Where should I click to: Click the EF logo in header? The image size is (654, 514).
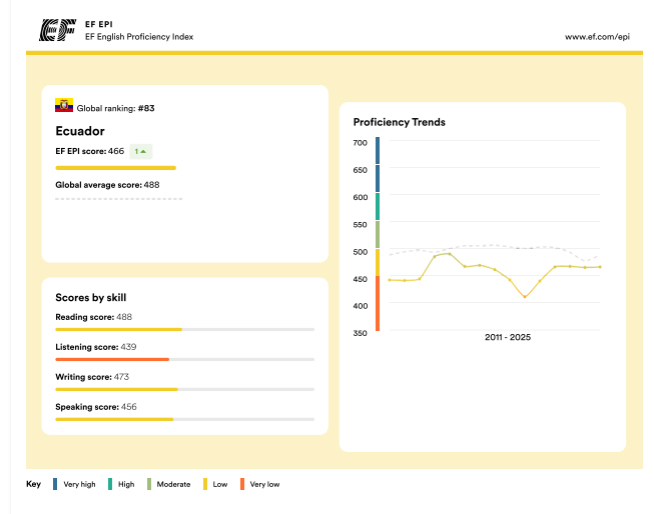(x=57, y=31)
